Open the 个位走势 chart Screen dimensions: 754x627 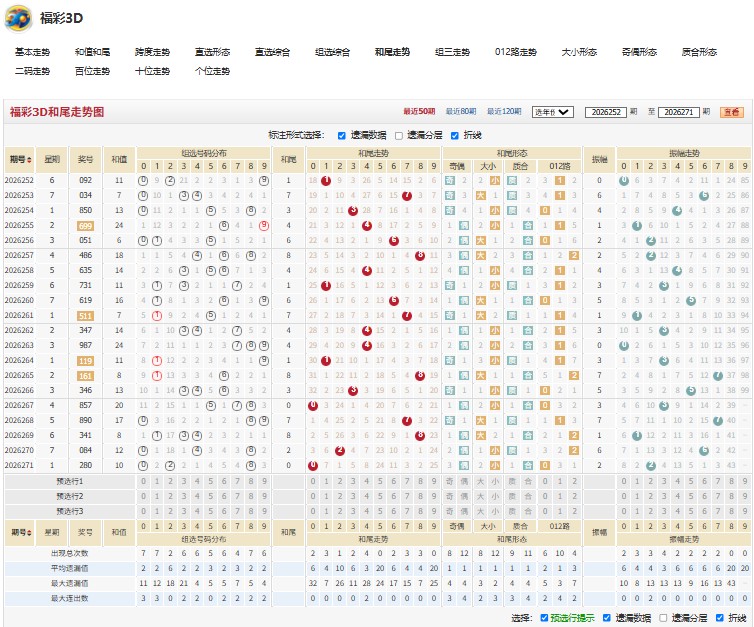[x=213, y=71]
